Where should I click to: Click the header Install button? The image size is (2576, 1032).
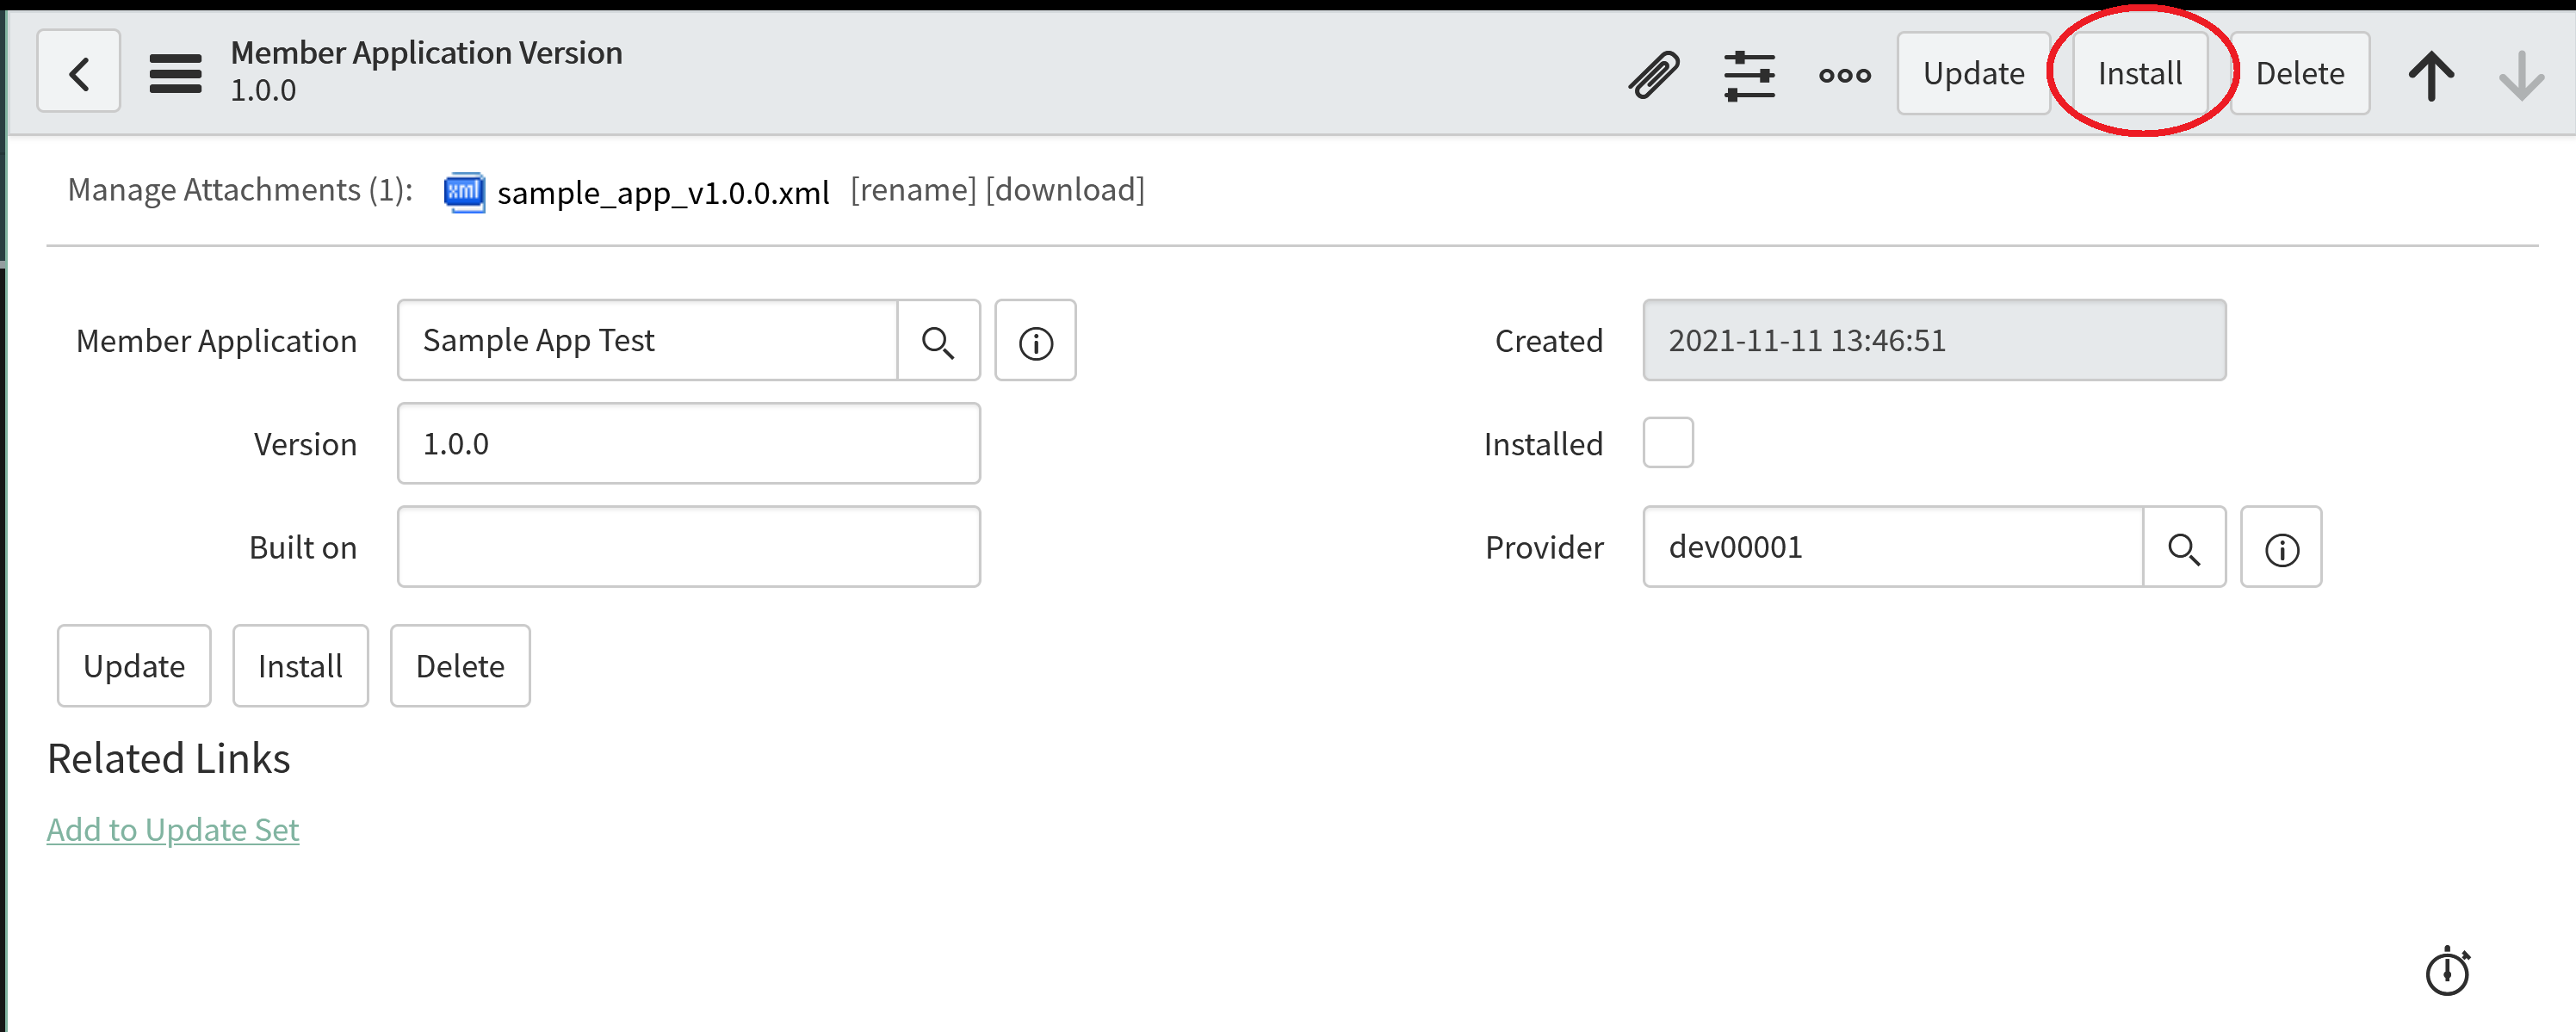click(x=2139, y=73)
